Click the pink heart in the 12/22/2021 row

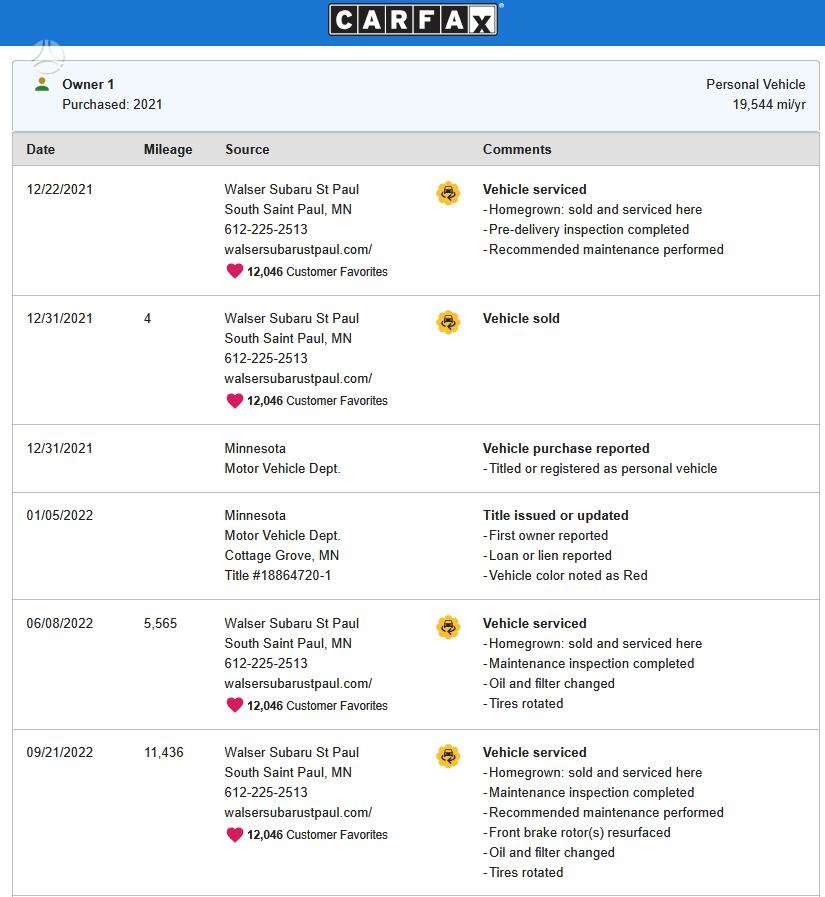point(235,271)
